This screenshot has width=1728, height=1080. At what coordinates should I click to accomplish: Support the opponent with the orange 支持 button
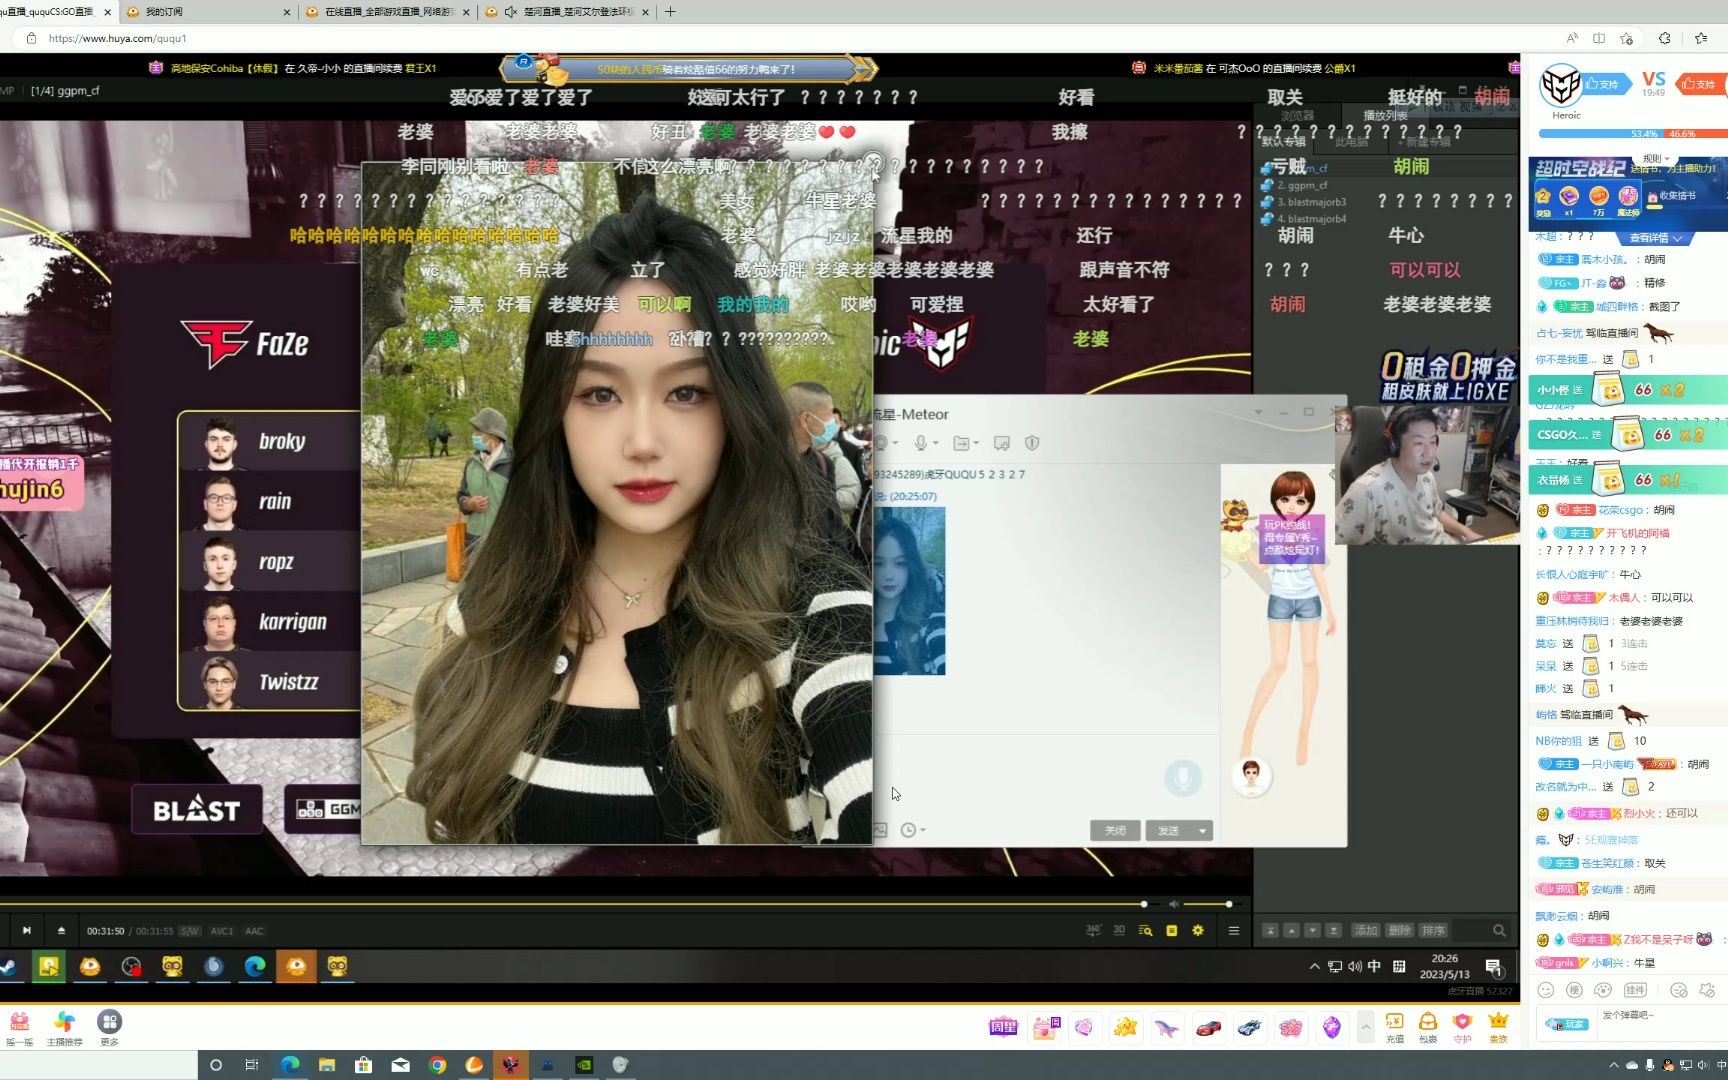tap(1699, 84)
